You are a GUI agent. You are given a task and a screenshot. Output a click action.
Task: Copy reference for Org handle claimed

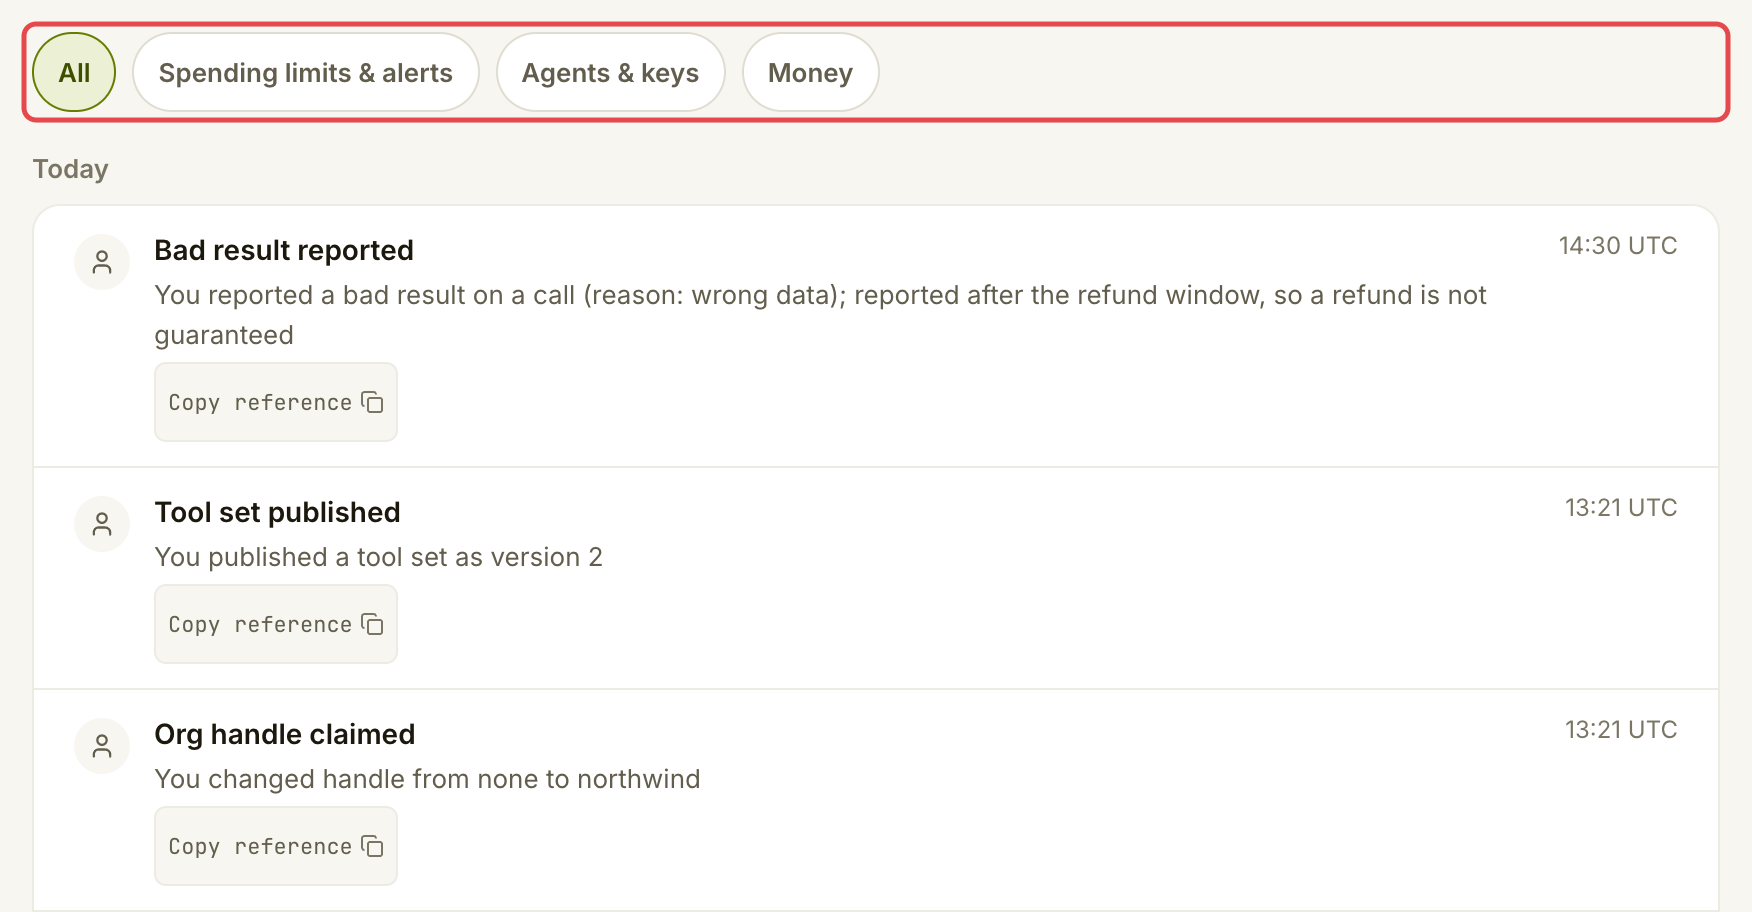point(276,846)
